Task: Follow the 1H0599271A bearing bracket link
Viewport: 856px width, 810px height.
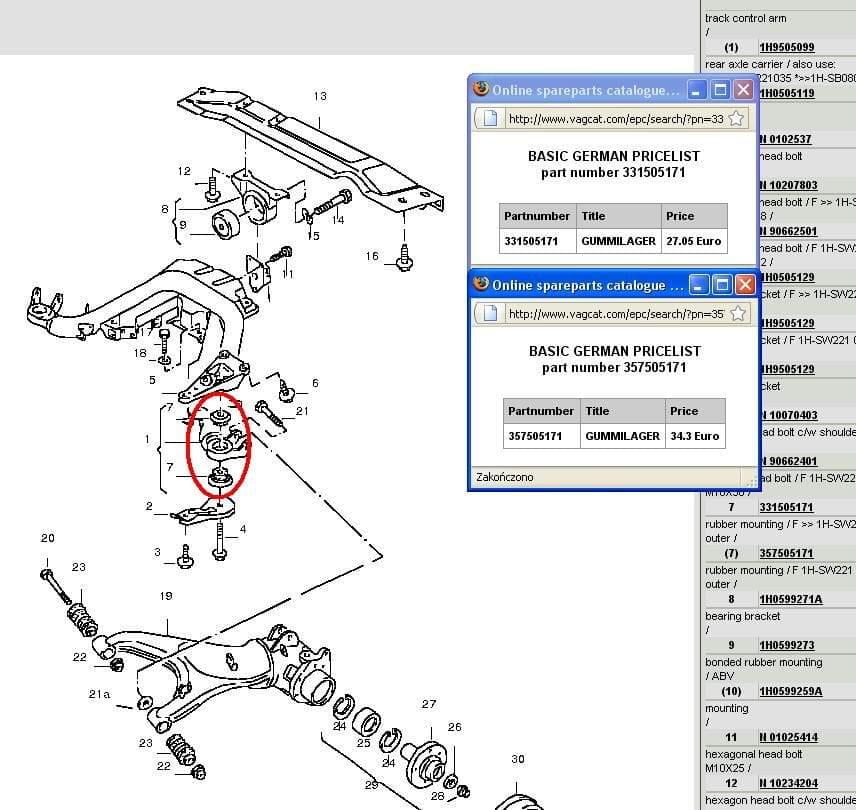Action: point(790,600)
